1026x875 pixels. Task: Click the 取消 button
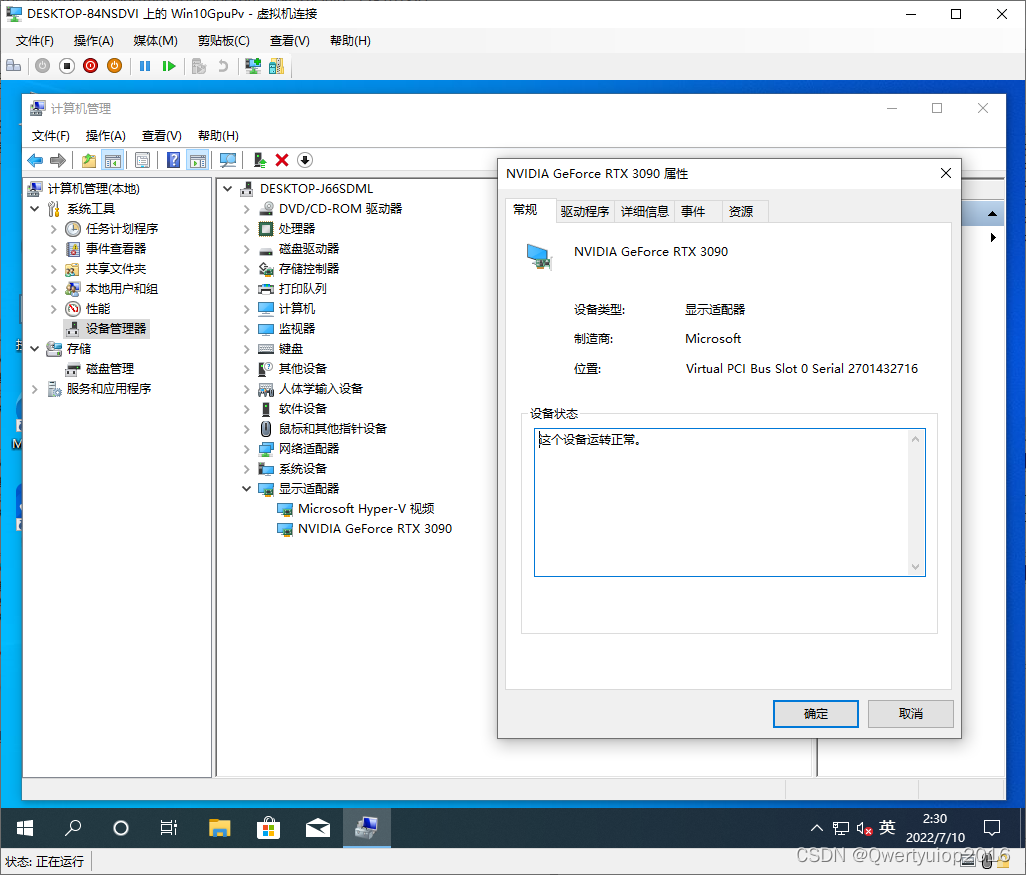[x=911, y=714]
